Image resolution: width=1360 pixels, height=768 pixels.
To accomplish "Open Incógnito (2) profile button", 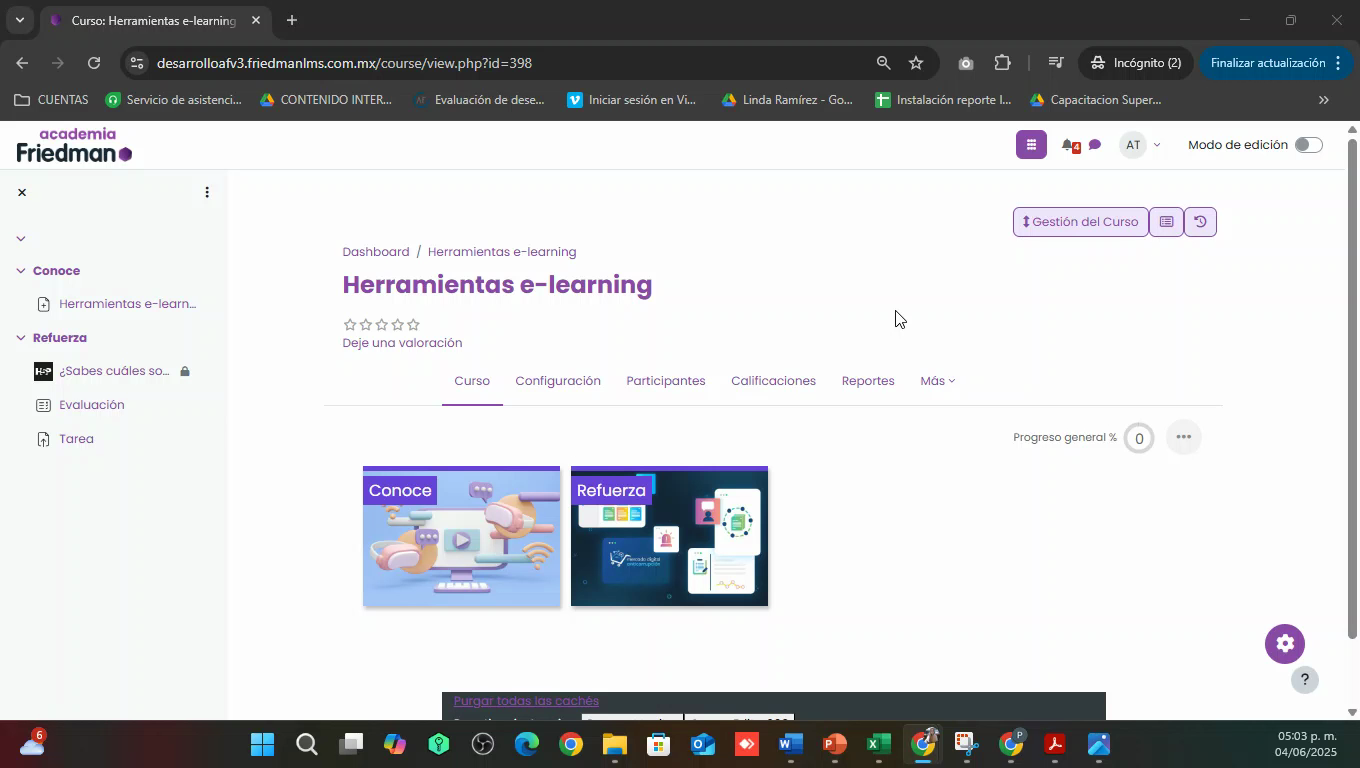I will [1135, 63].
